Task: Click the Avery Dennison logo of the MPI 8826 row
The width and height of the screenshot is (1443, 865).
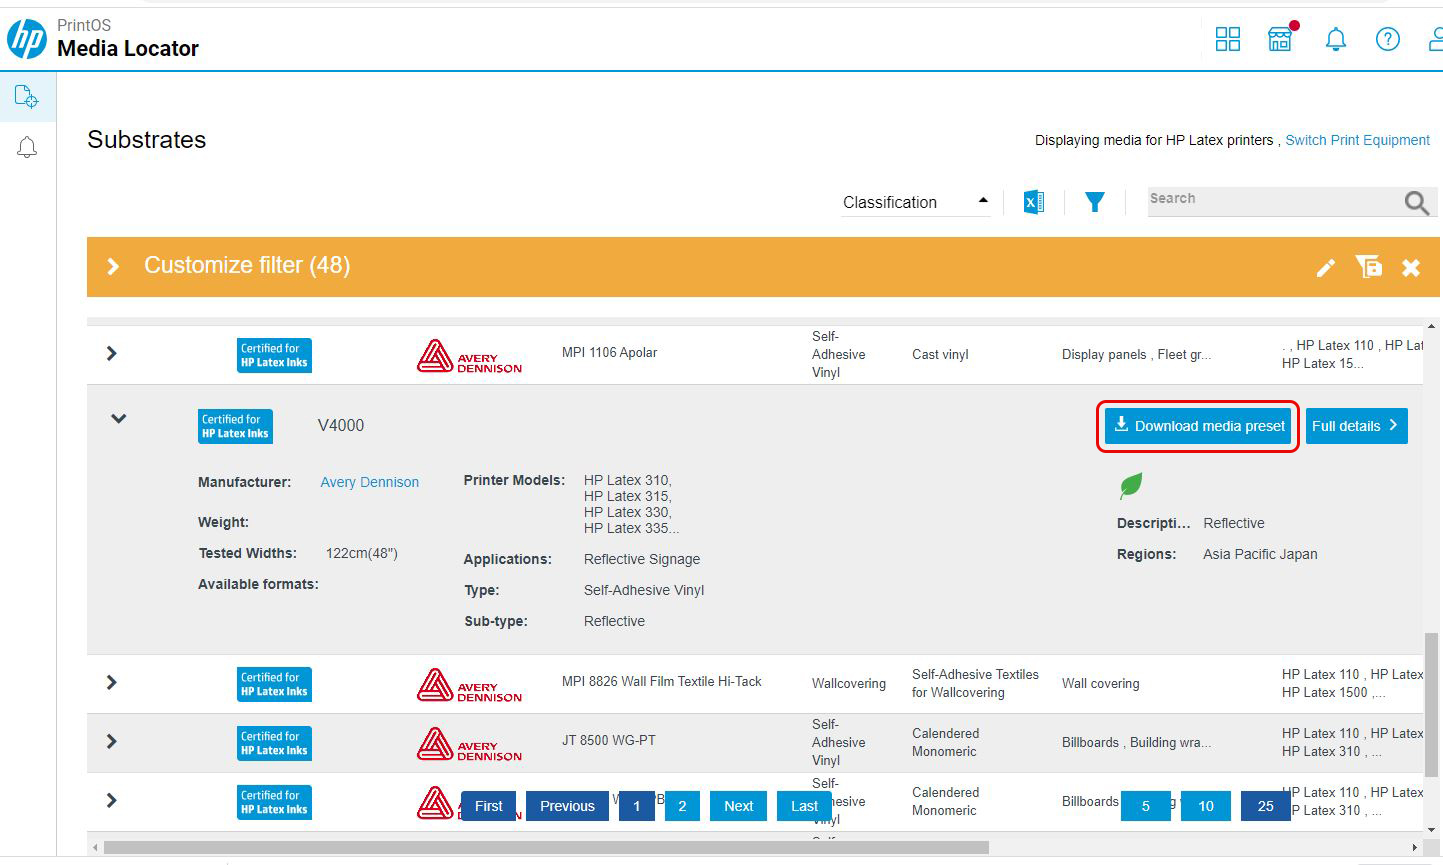Action: (x=469, y=685)
